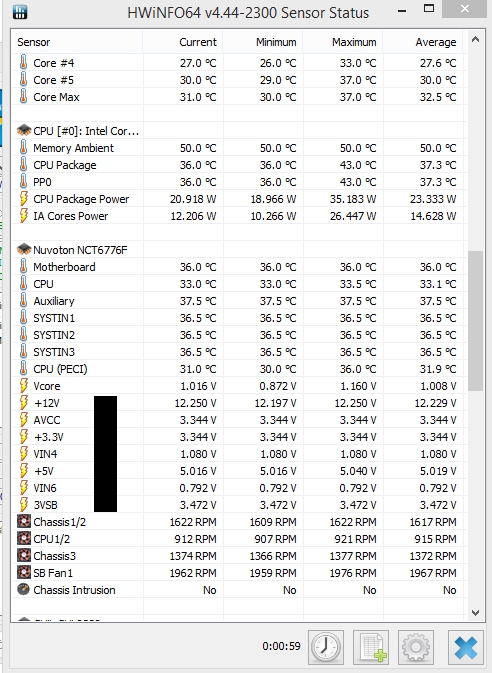Click the 1.160 V maximum Vcore value
The height and width of the screenshot is (673, 492).
point(358,386)
